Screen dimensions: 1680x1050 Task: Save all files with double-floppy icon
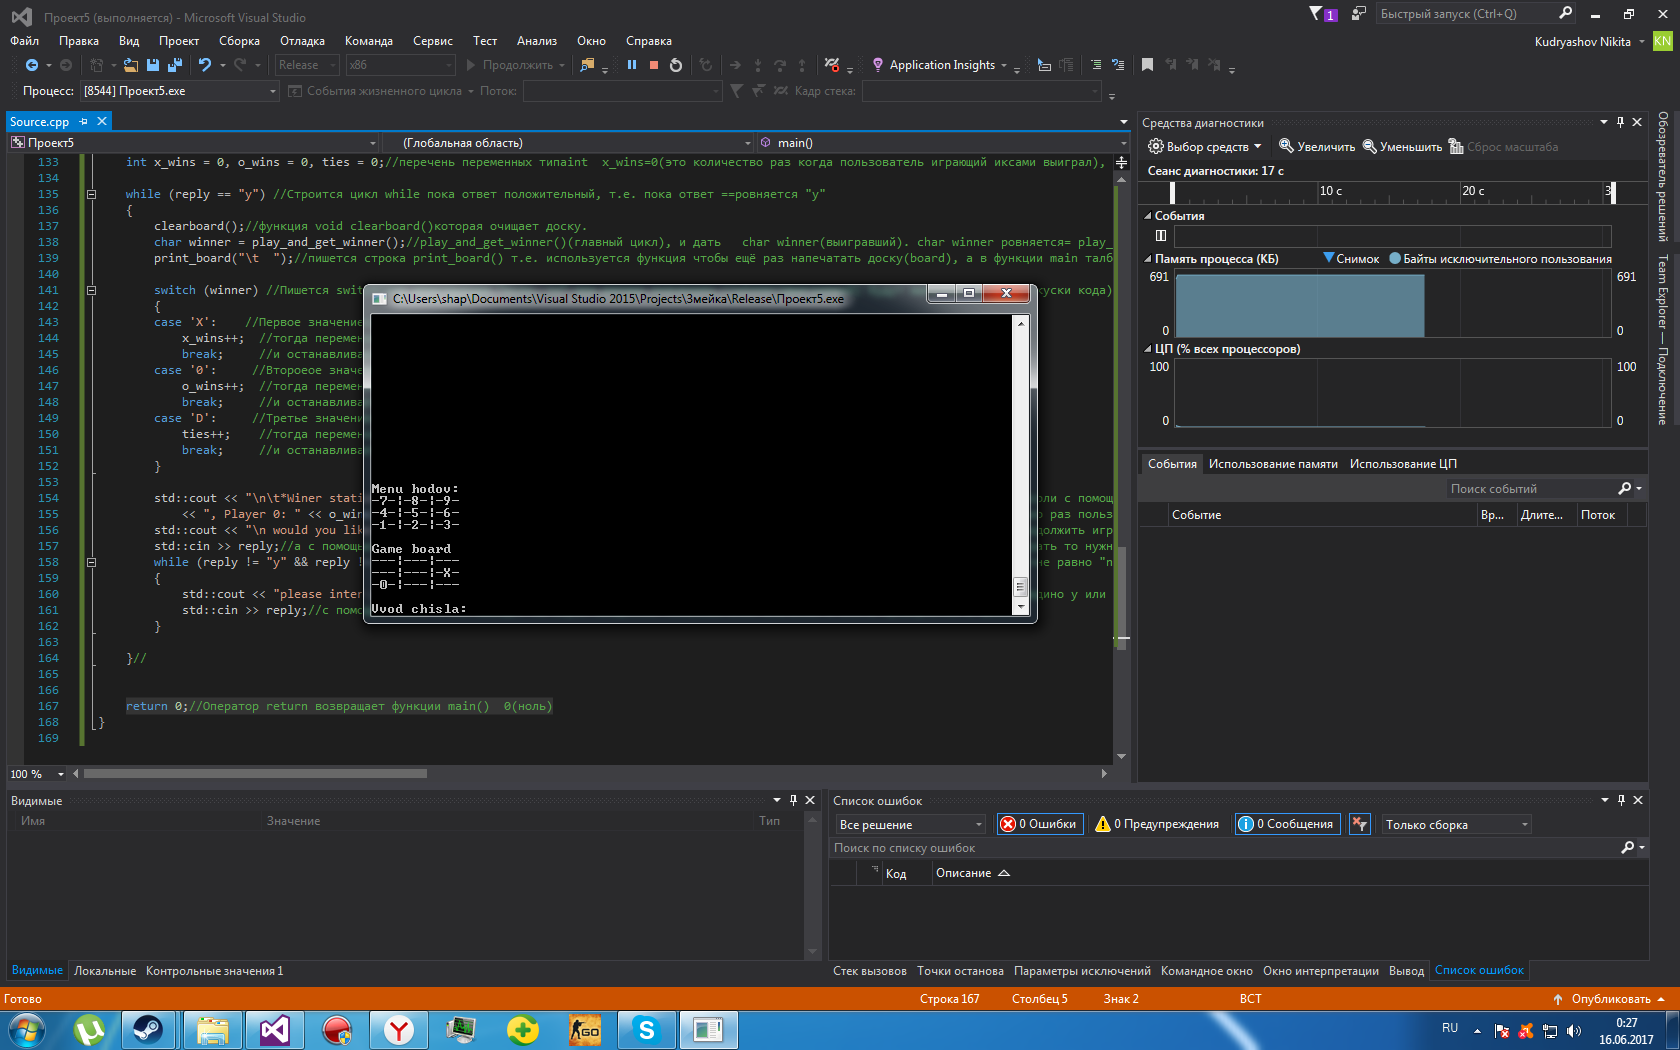coord(175,65)
